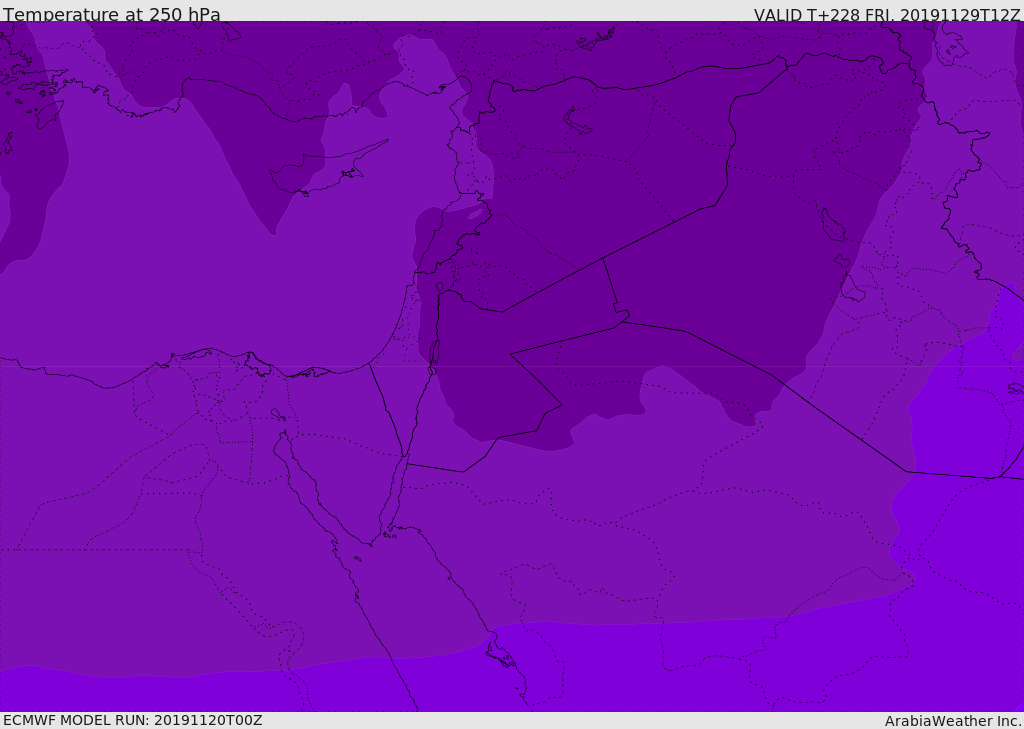Click the 'Temperature at 250 hPa' title
This screenshot has height=729, width=1024.
[112, 14]
